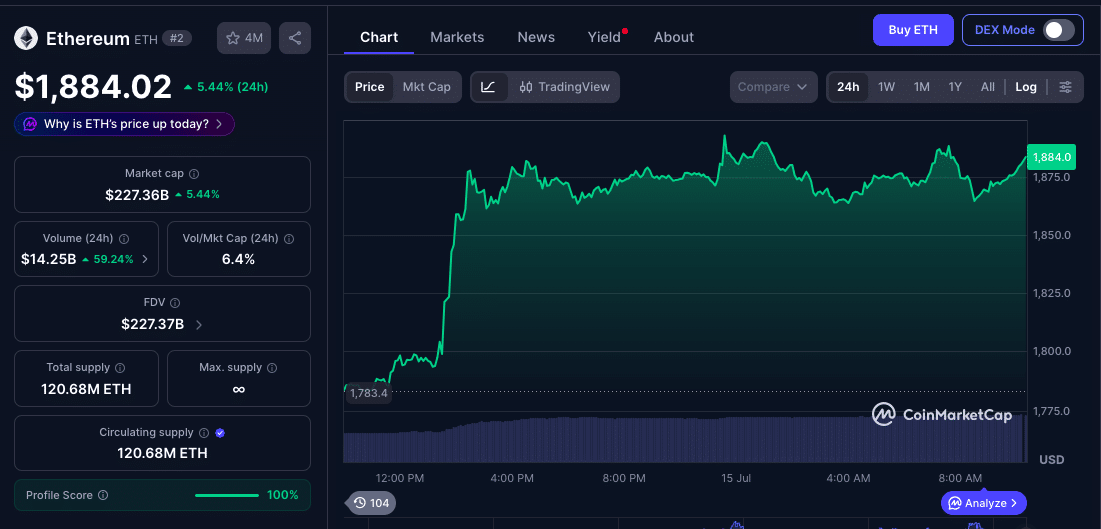Click the $1,884.02 price text
Viewport: 1101px width, 529px height.
93,86
